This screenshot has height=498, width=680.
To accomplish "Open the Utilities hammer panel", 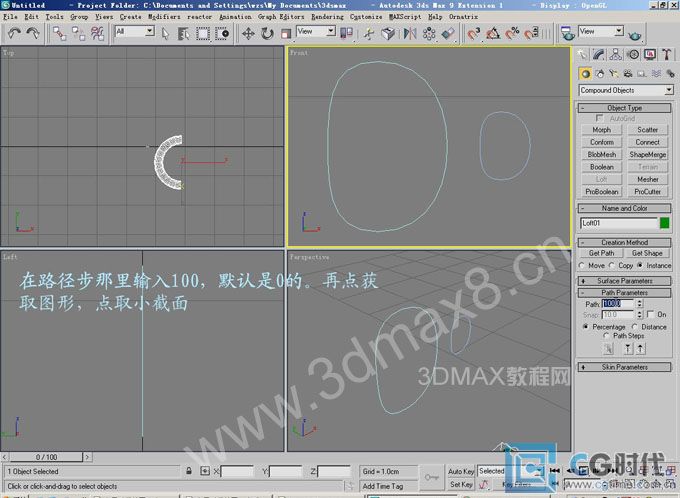I will pyautogui.click(x=665, y=54).
